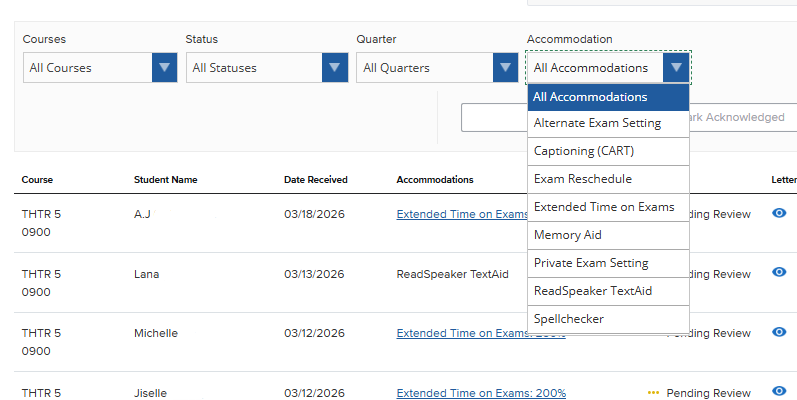Sort by the Student Name column header

(x=166, y=179)
